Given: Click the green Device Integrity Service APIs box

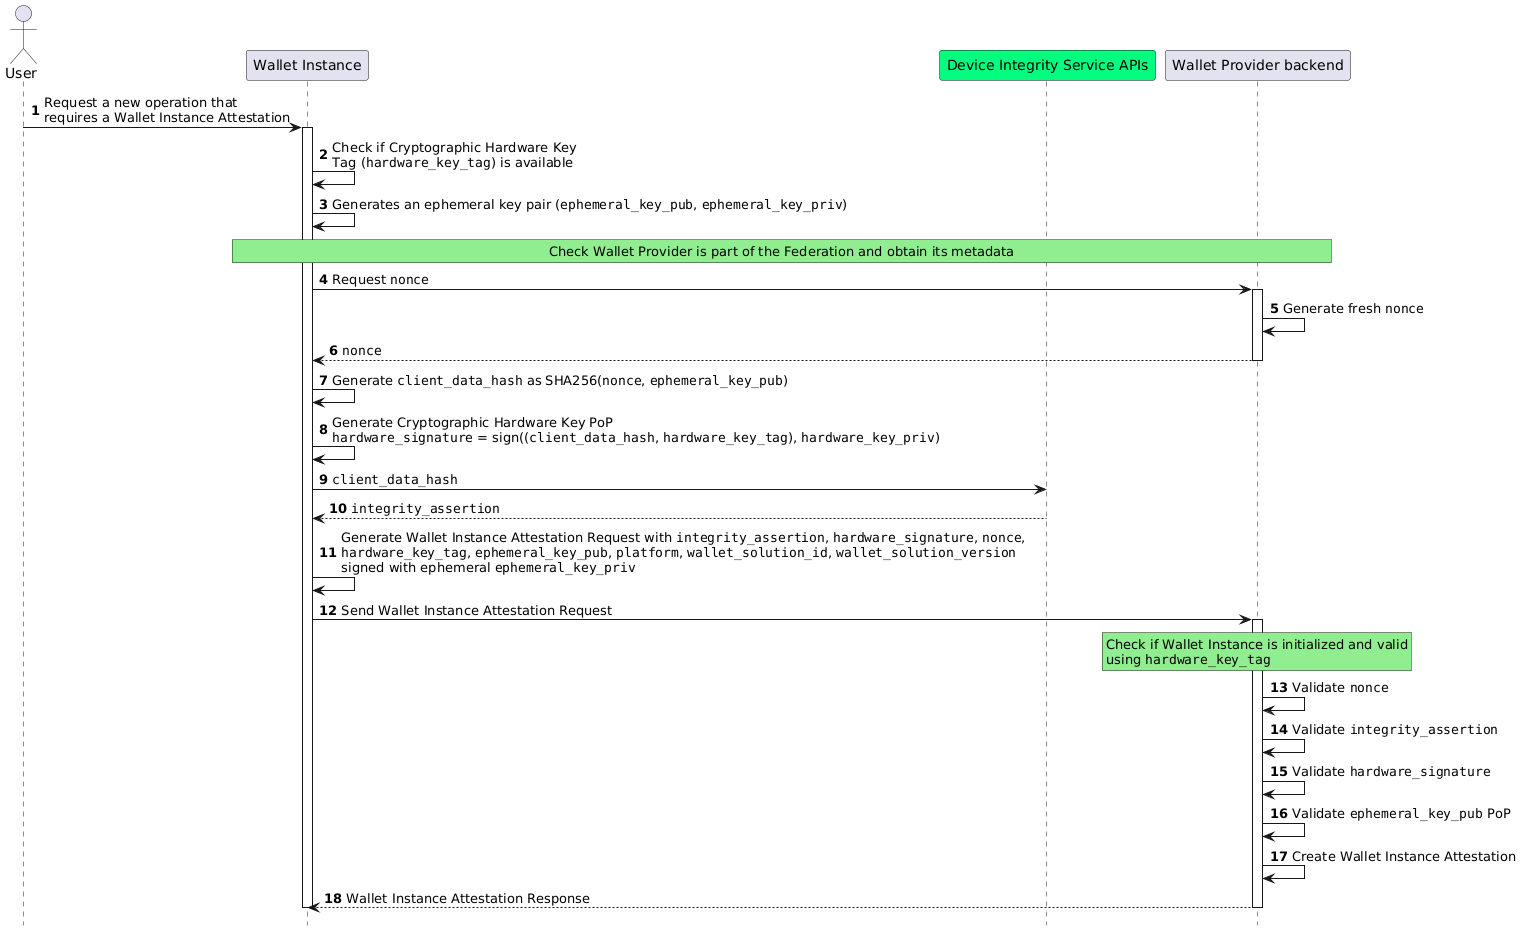Looking at the screenshot, I should tap(1047, 65).
